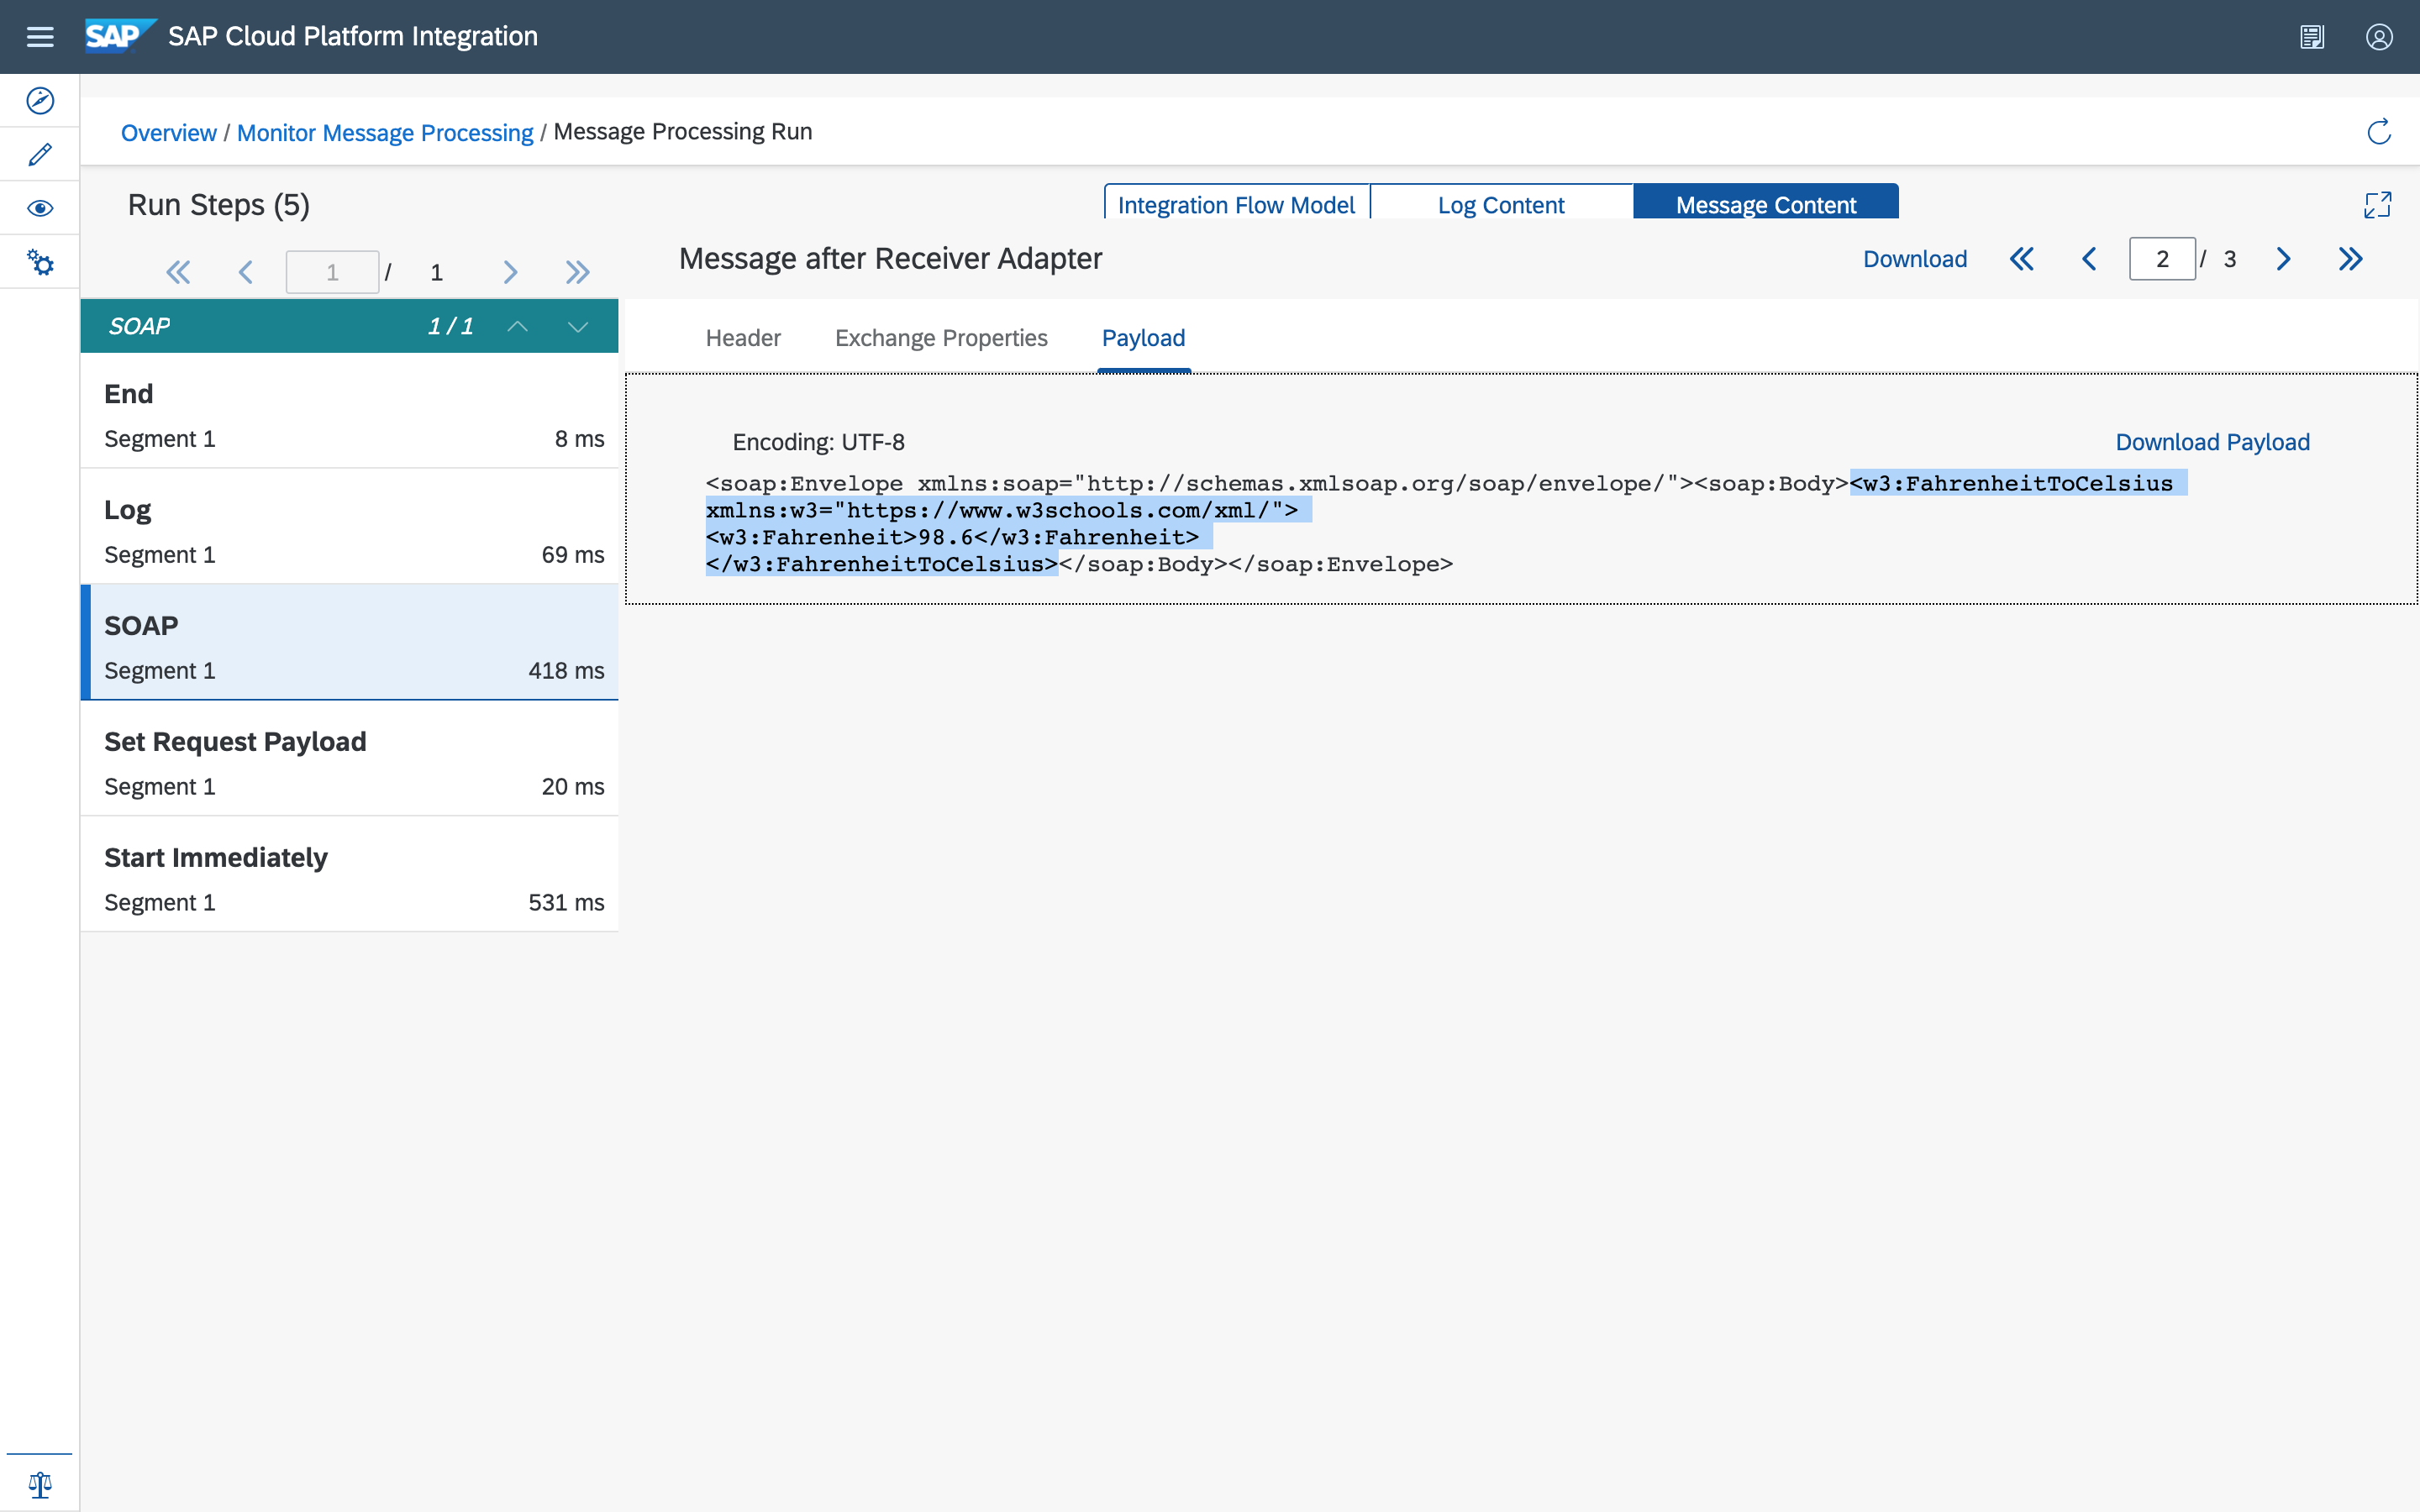This screenshot has width=2420, height=1512.
Task: Open the Settings gears icon in sidebar
Action: coord(40,261)
